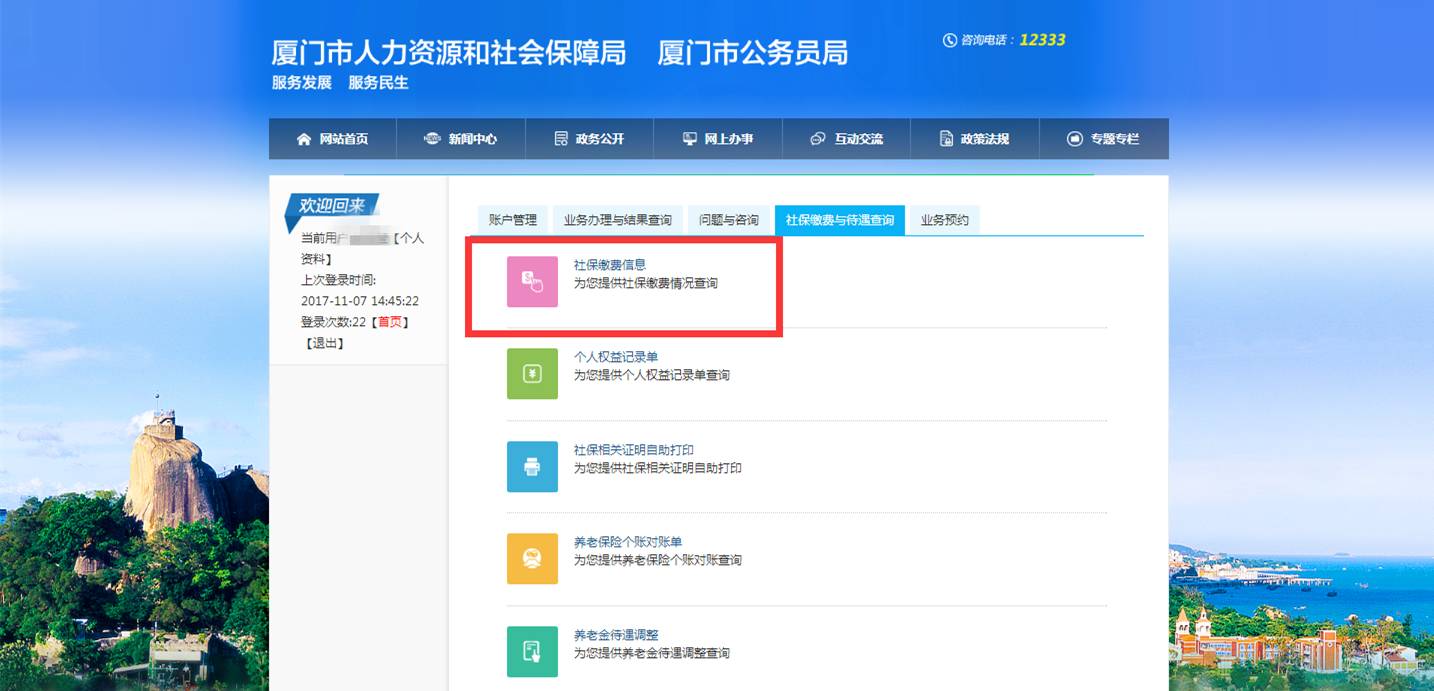Switch to the 问题与咨询 tab
This screenshot has height=691, width=1434.
[729, 220]
